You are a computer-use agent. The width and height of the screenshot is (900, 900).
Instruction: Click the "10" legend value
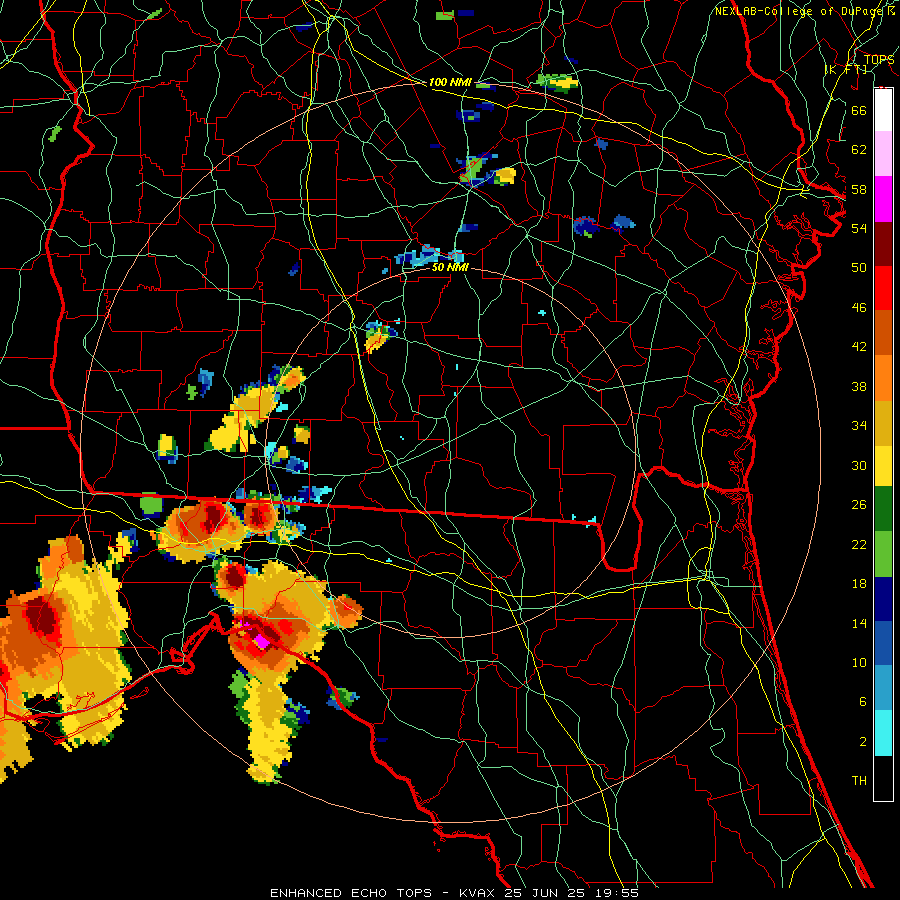click(859, 662)
